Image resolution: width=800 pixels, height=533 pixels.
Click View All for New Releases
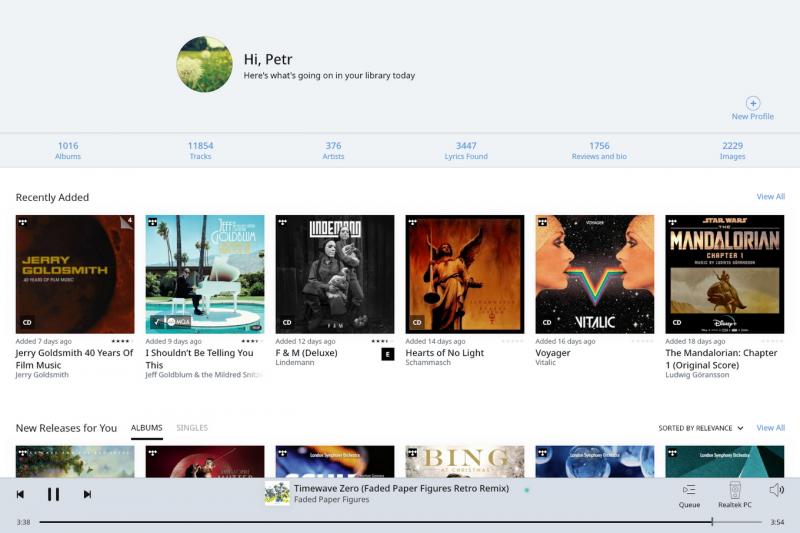coord(770,428)
